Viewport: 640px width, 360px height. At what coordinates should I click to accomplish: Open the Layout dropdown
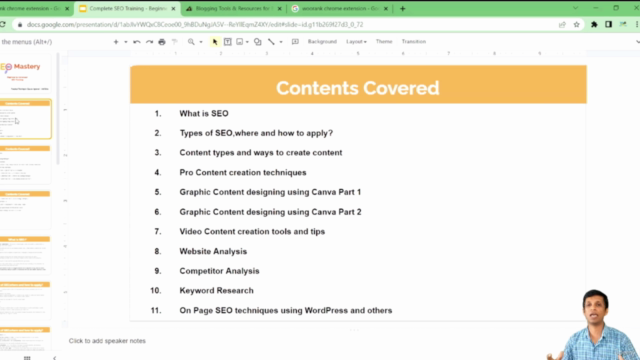(356, 42)
